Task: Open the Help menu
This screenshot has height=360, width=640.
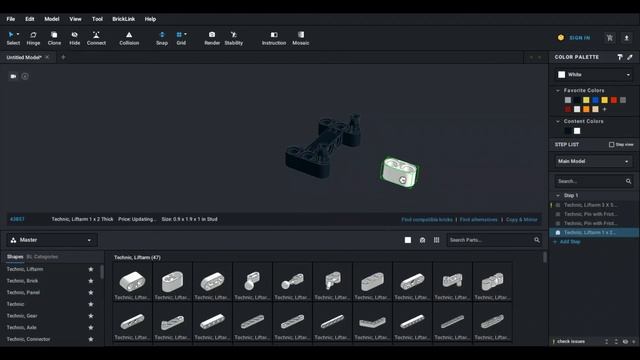Action: coord(150,19)
